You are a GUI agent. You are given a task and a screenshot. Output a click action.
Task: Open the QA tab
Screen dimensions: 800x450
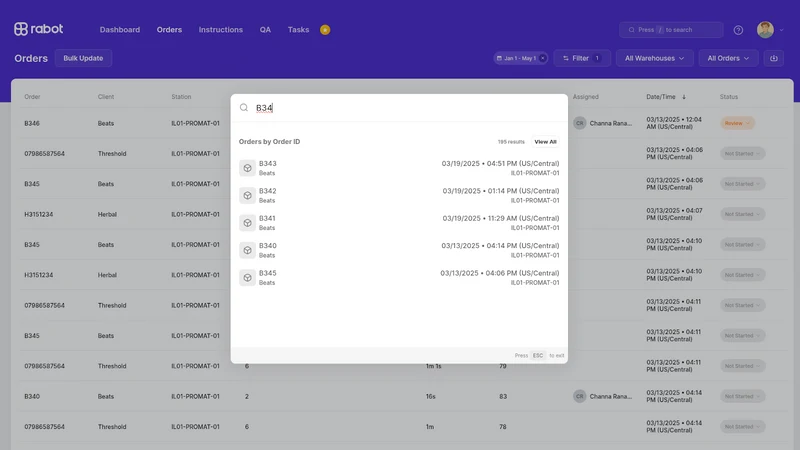click(x=265, y=30)
